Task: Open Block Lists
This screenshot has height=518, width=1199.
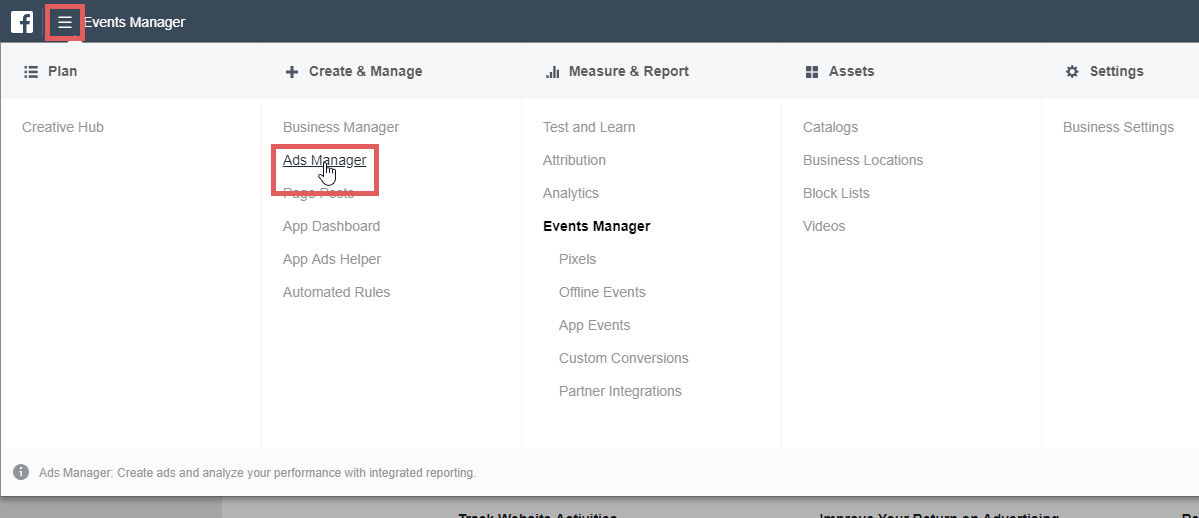Action: point(836,193)
